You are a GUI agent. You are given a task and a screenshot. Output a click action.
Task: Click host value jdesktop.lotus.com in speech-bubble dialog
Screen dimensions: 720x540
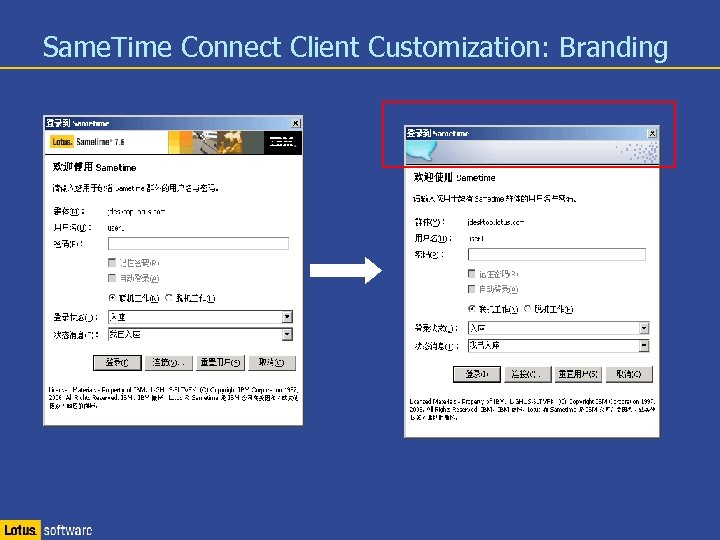click(496, 222)
